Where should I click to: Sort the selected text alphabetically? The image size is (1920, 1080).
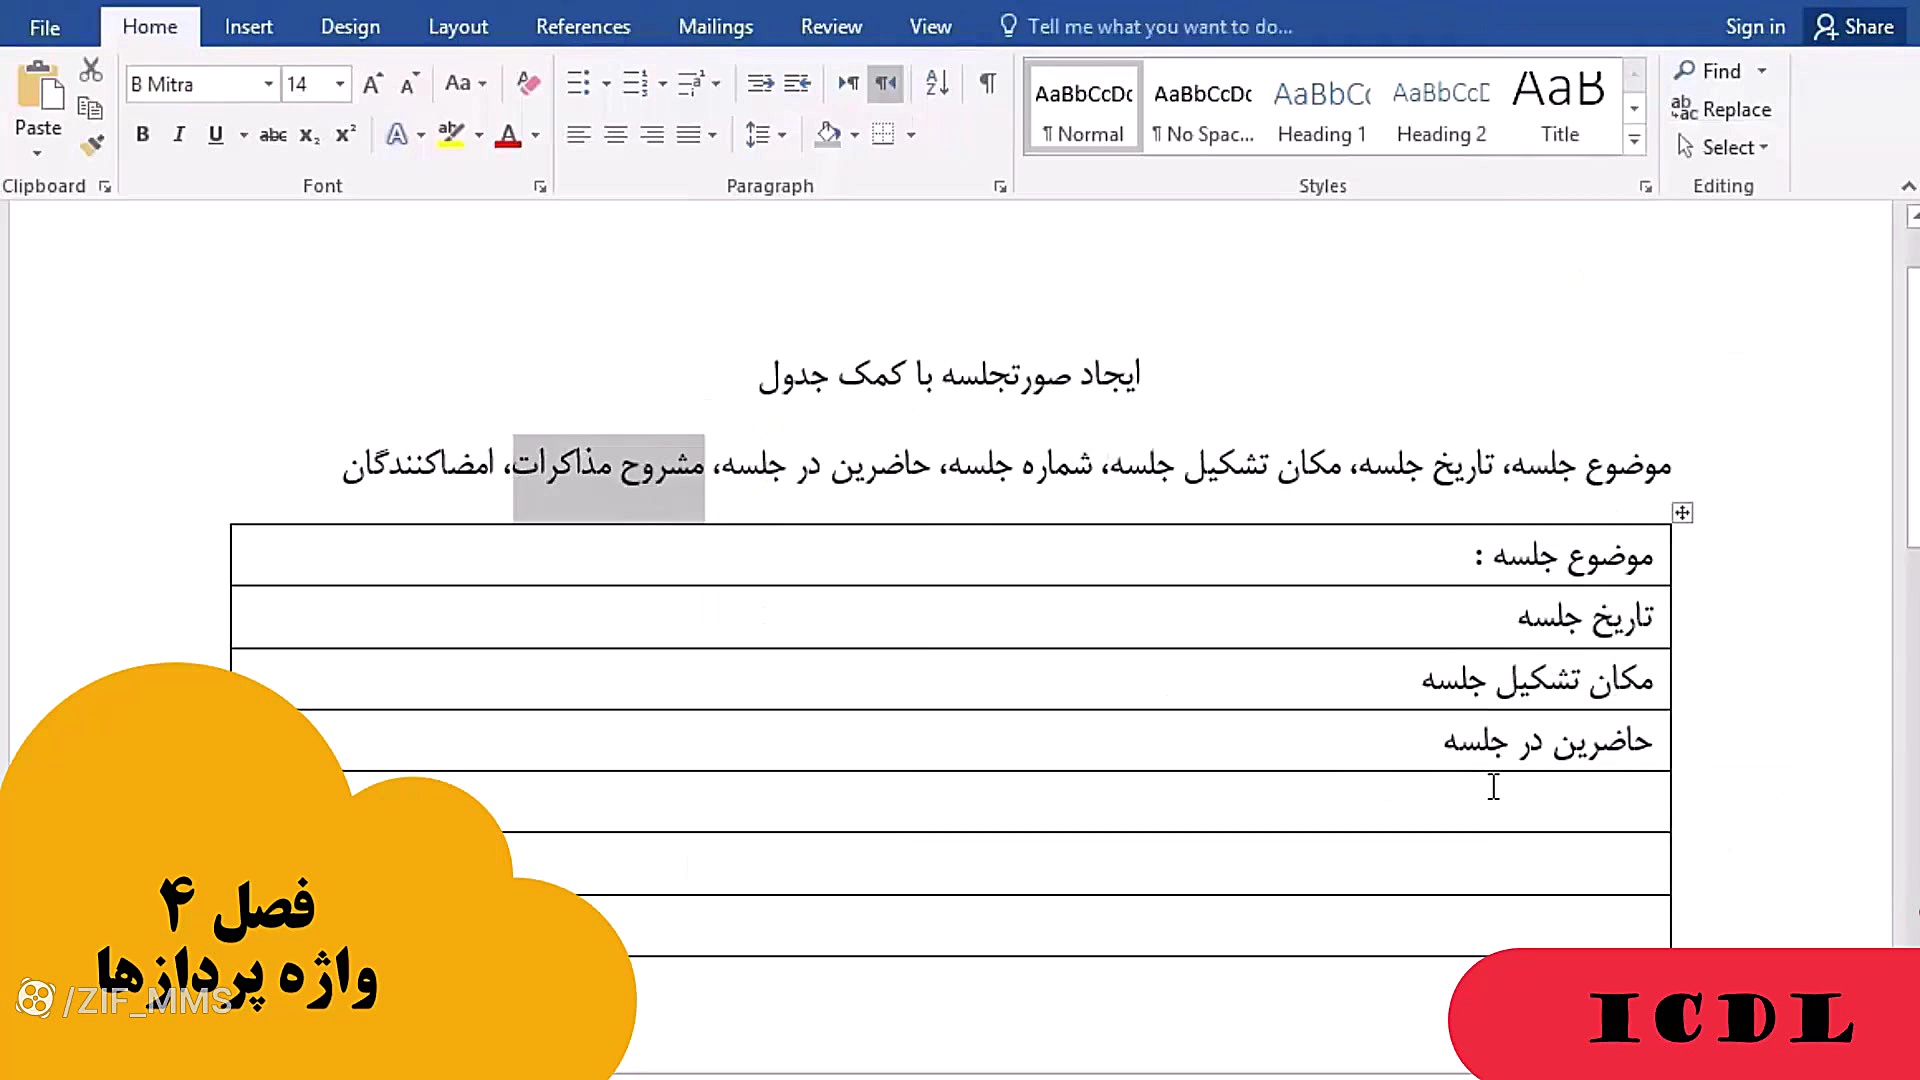point(937,84)
